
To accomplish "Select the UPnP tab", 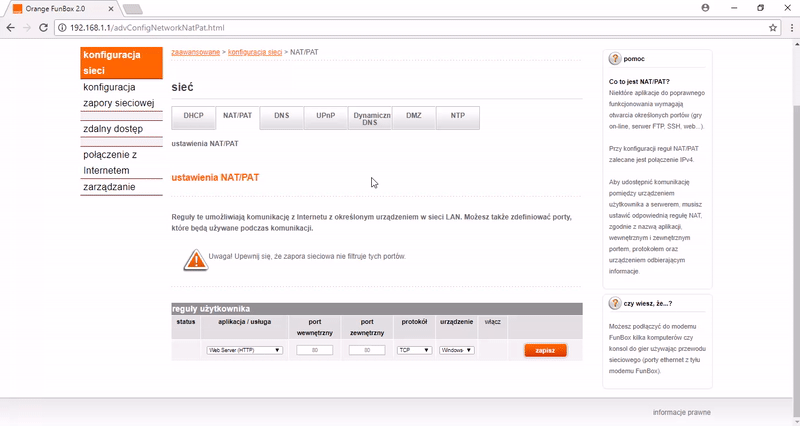I will [x=325, y=117].
